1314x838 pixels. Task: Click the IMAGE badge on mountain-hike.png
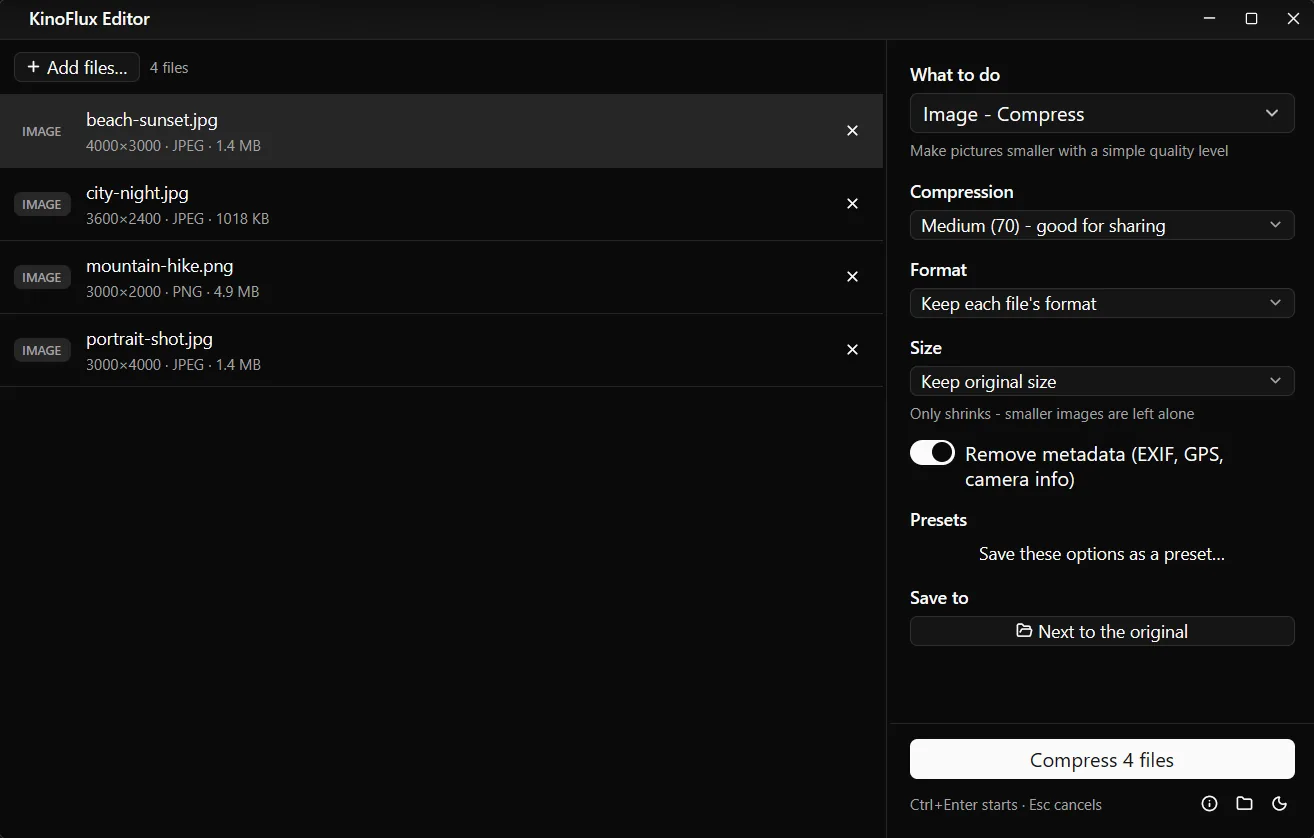click(42, 278)
